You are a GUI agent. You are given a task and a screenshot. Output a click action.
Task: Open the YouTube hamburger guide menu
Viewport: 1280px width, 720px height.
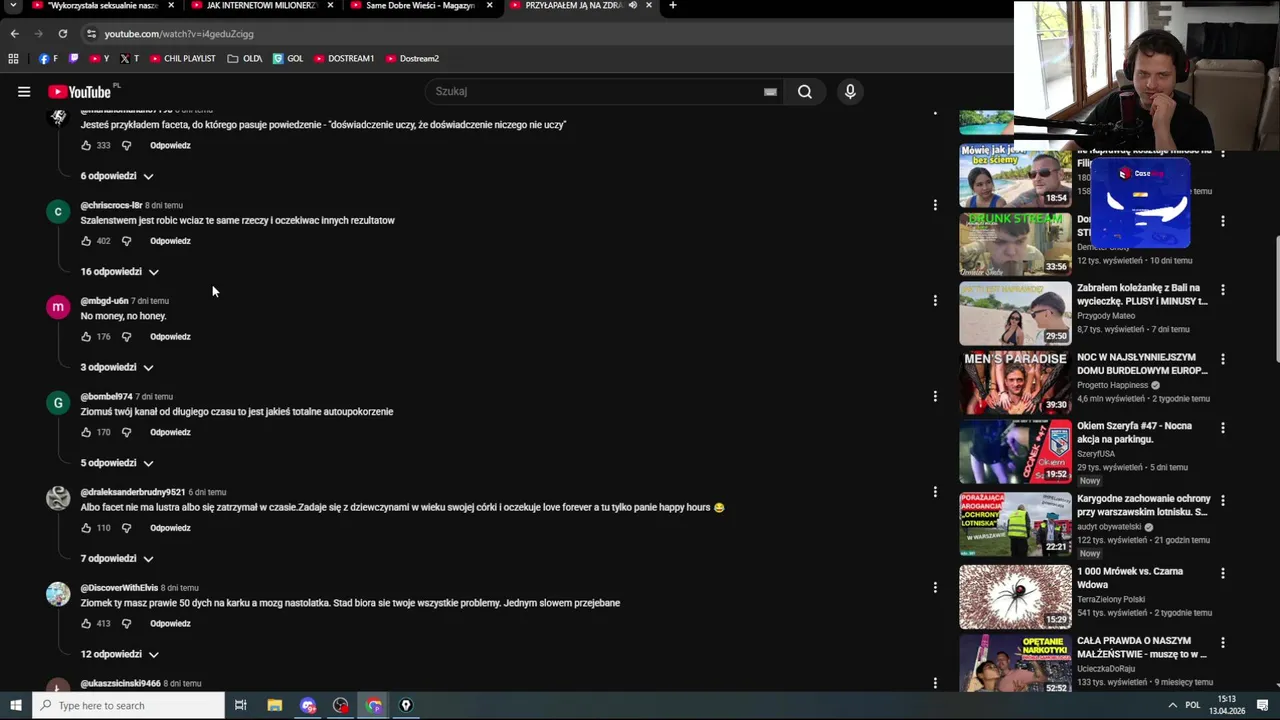[x=24, y=92]
